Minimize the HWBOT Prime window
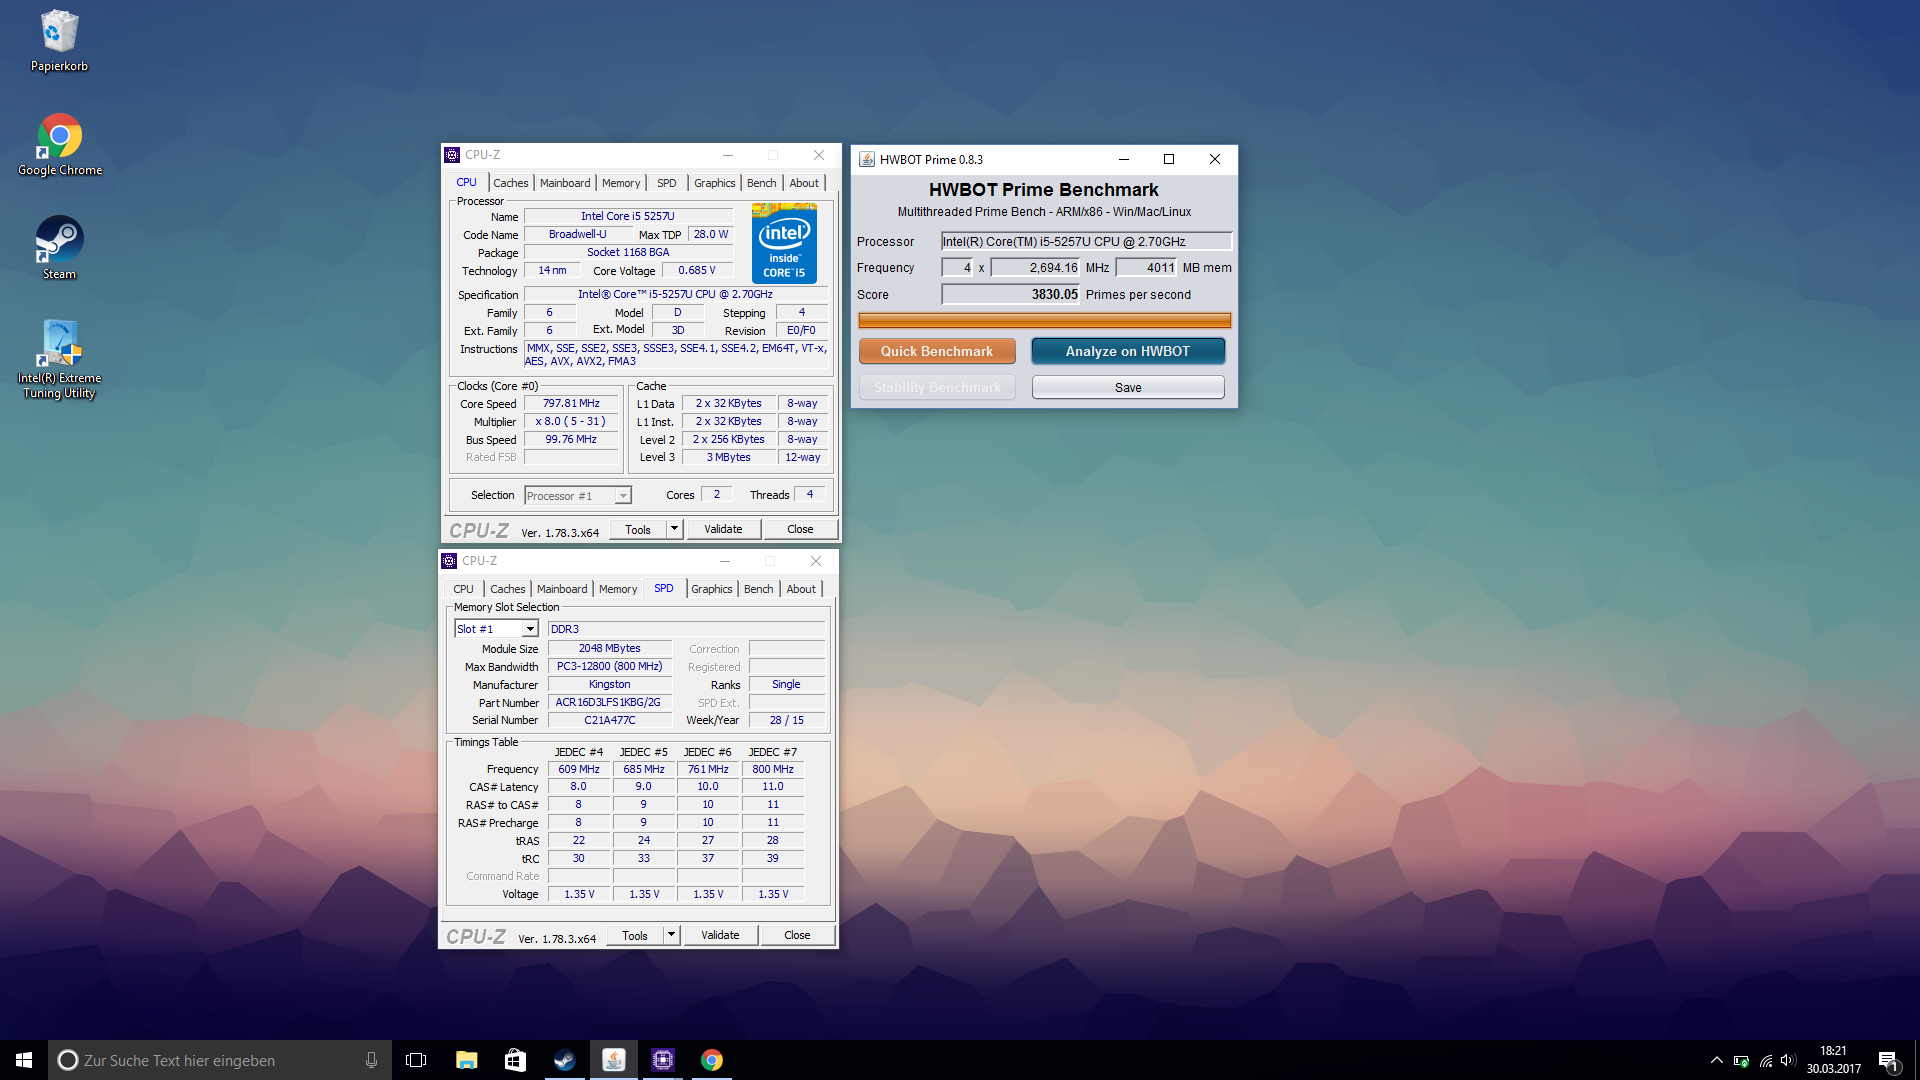Screen dimensions: 1920x1080 [1124, 159]
